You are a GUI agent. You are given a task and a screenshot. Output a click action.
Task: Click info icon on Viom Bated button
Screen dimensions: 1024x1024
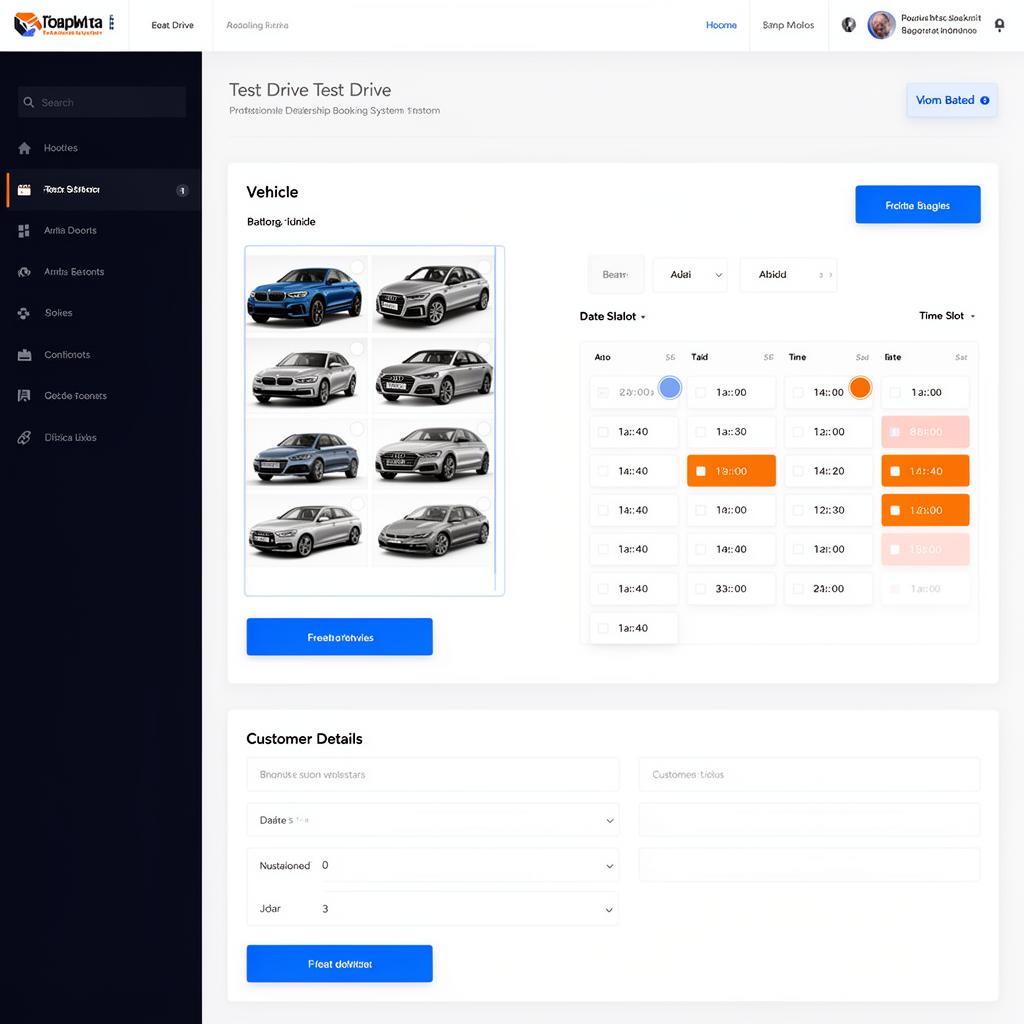pyautogui.click(x=985, y=101)
